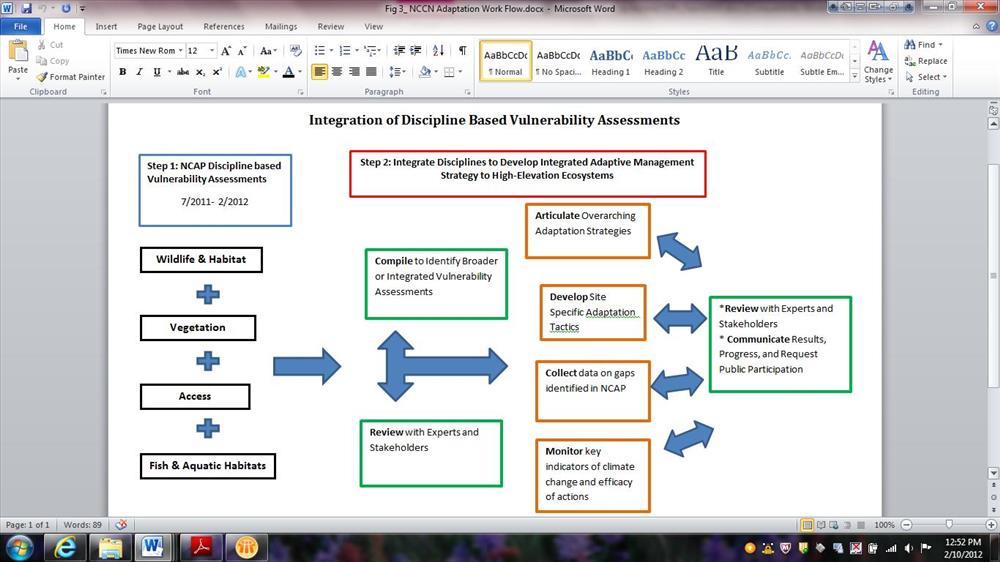
Task: Center-align the paragraph text
Action: click(x=337, y=72)
